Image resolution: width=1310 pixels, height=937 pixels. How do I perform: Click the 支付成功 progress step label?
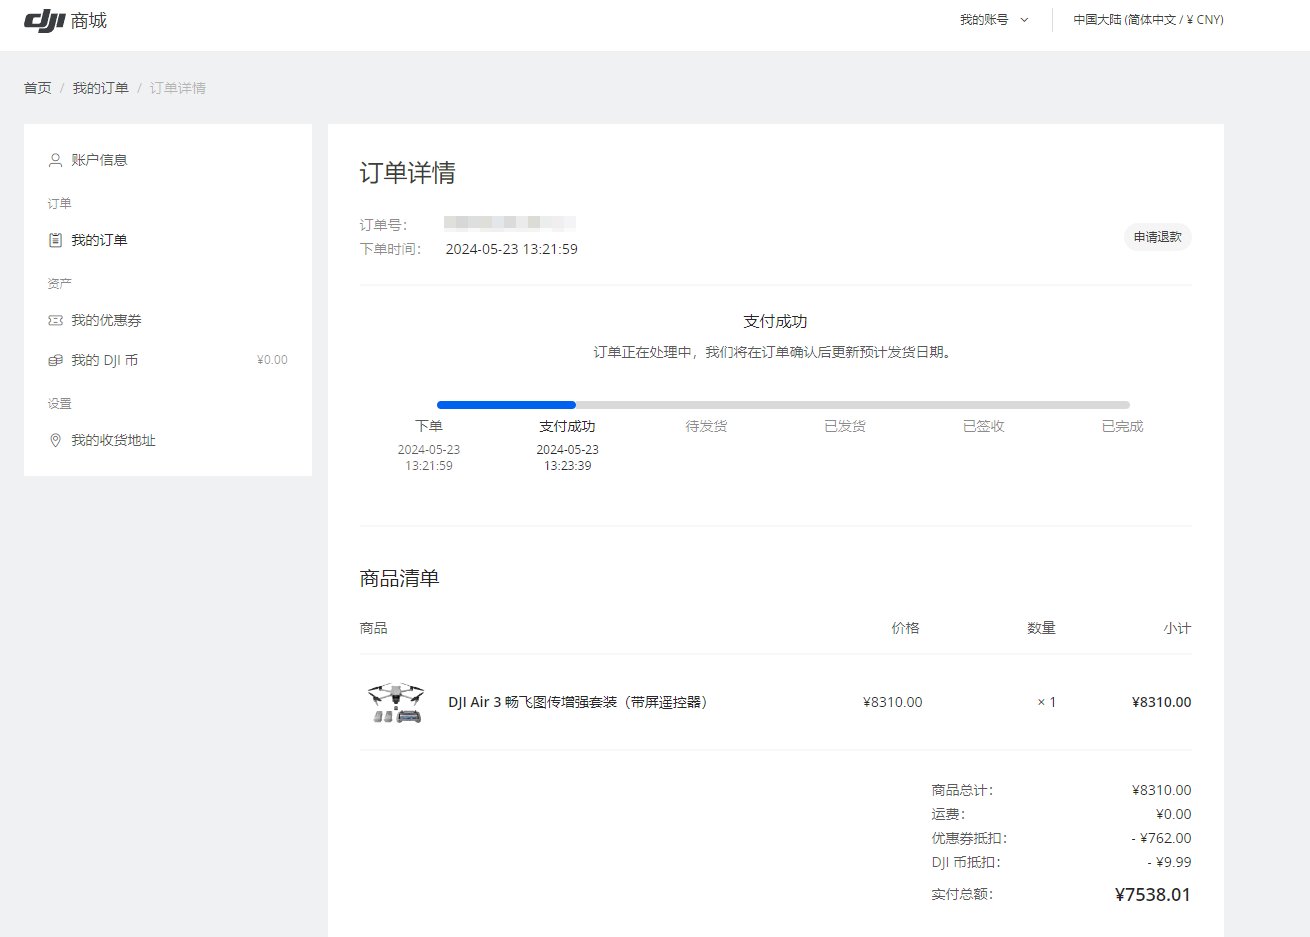(567, 426)
